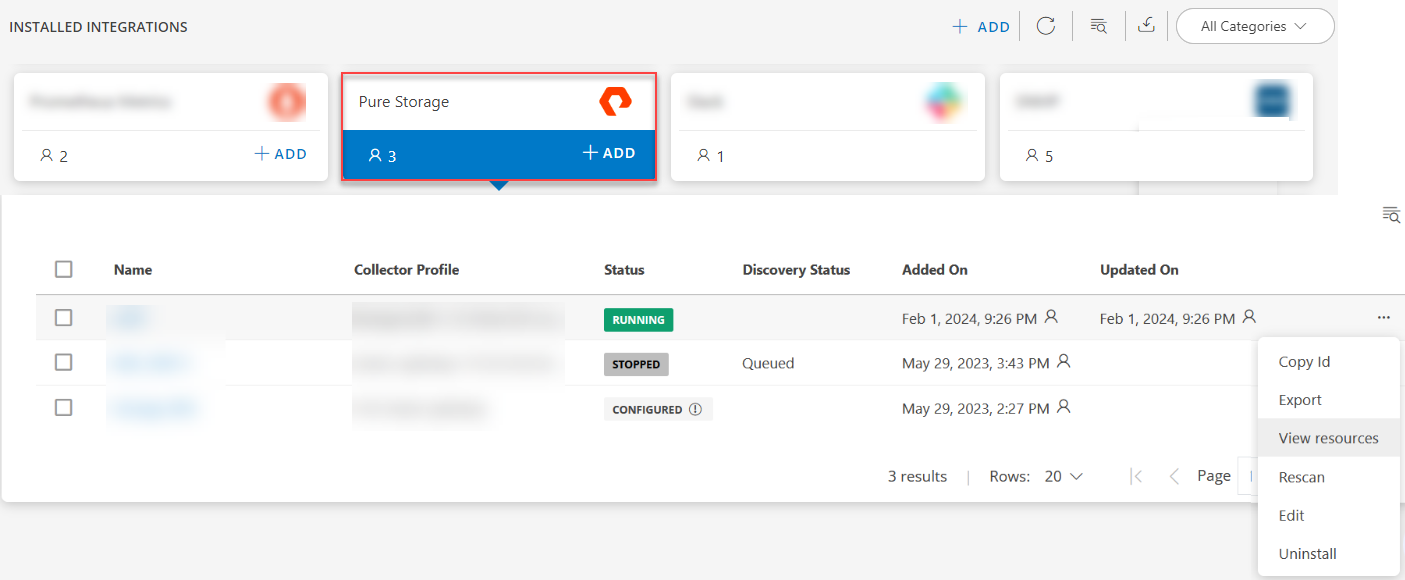
Task: Open the search/filter icon next to Add
Action: click(1098, 26)
